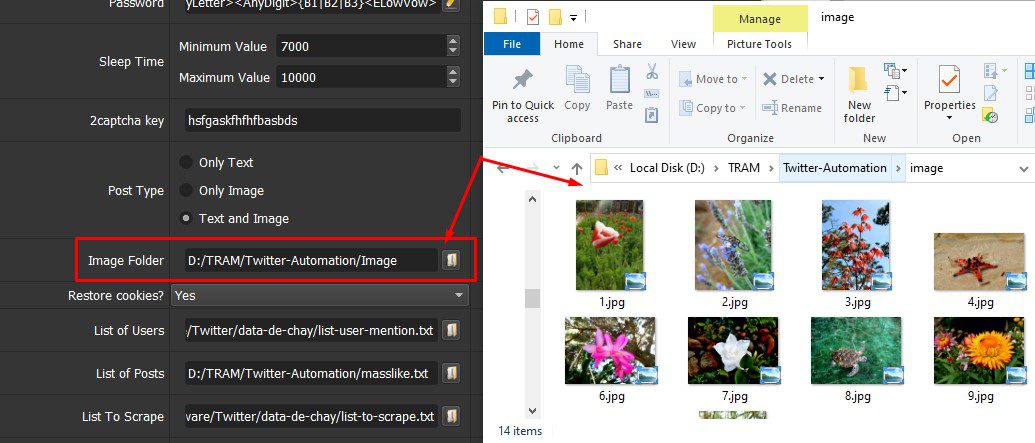Click quick access toolbar New folder icon
Image resolution: width=1035 pixels, height=443 pixels.
[555, 17]
